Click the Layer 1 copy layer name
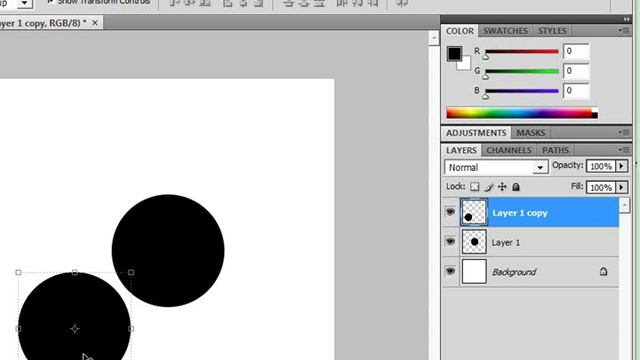640x360 pixels. pos(520,213)
